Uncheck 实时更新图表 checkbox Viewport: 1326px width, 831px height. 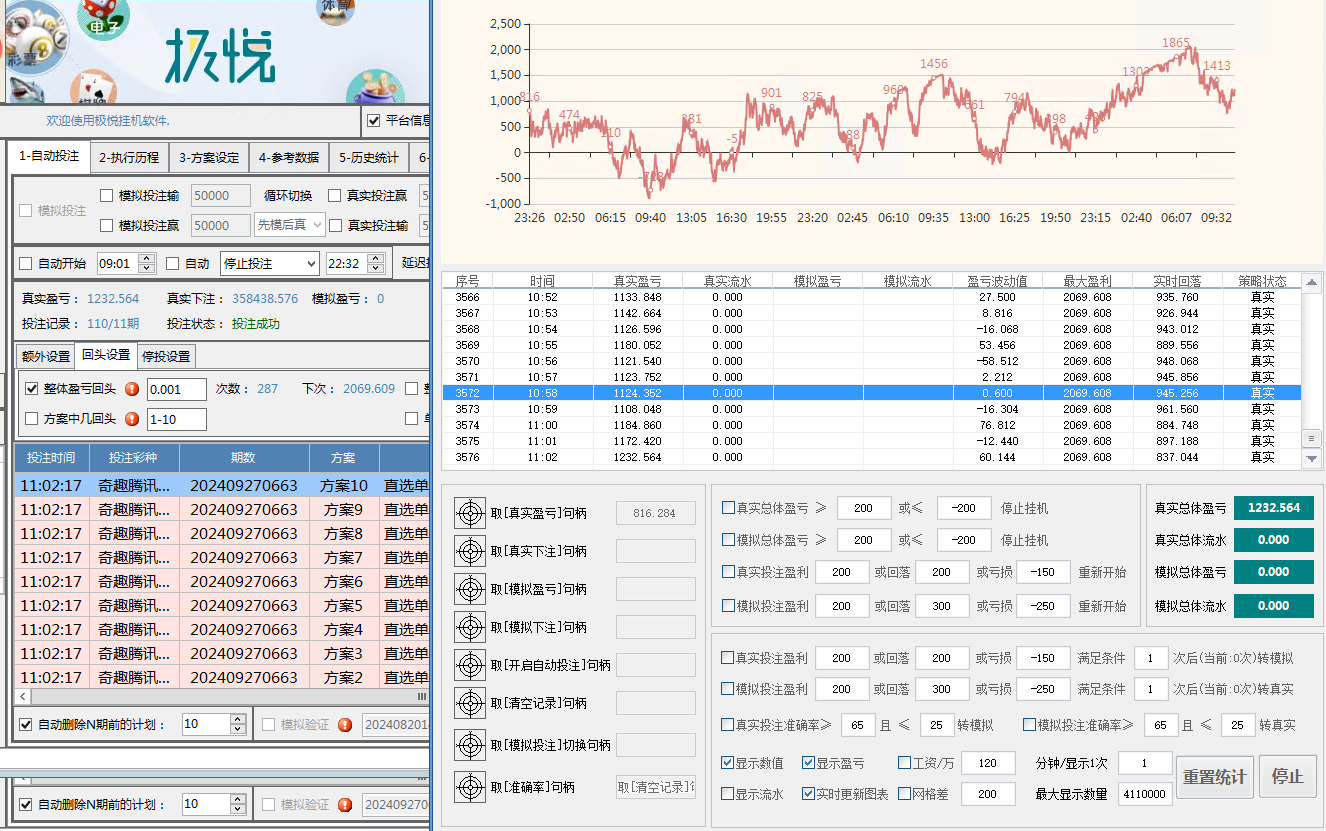click(x=808, y=794)
